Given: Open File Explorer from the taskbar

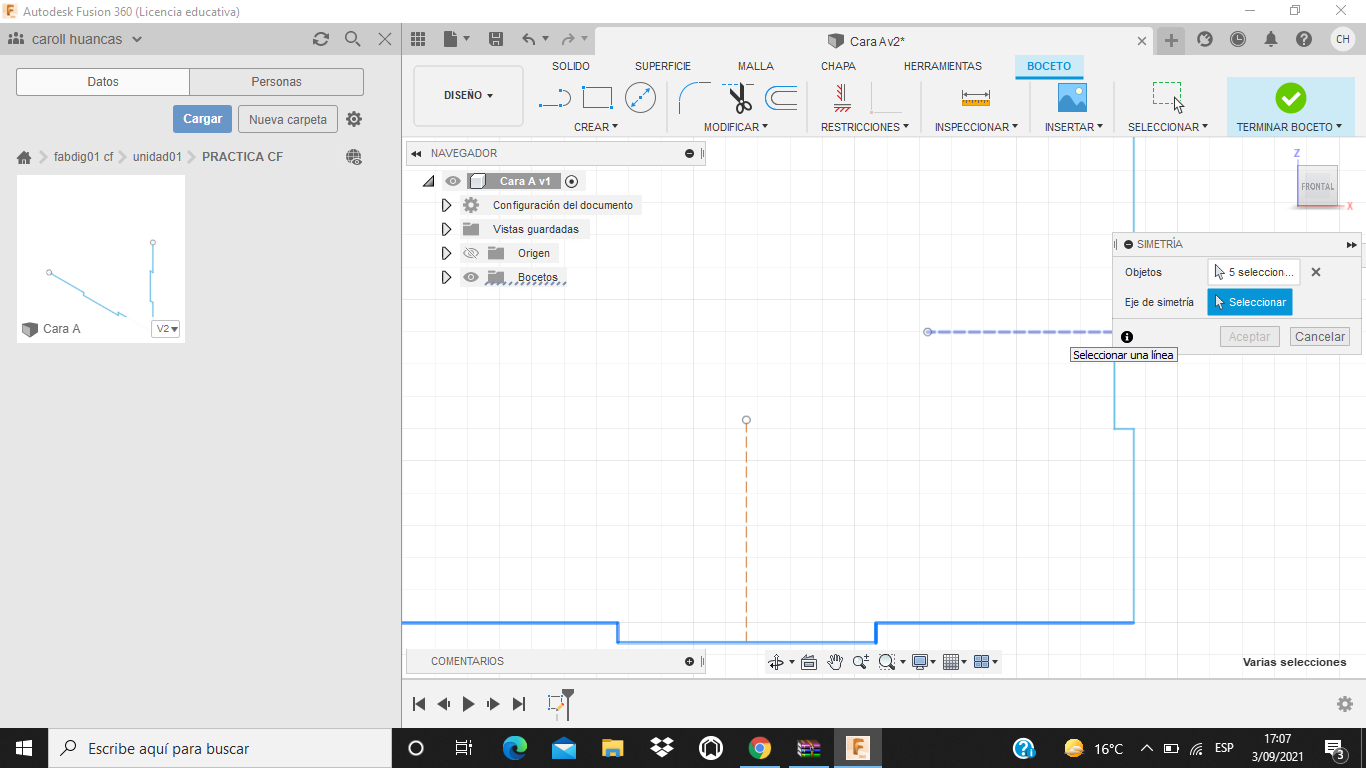Looking at the screenshot, I should pyautogui.click(x=613, y=748).
